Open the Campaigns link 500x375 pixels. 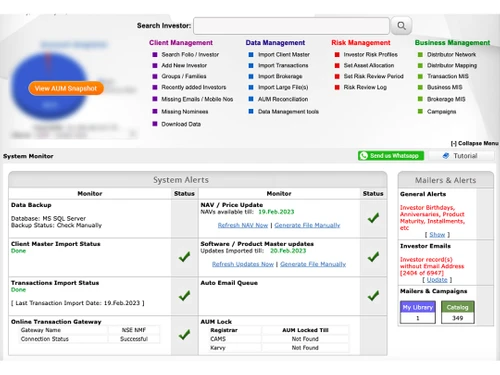coord(441,112)
